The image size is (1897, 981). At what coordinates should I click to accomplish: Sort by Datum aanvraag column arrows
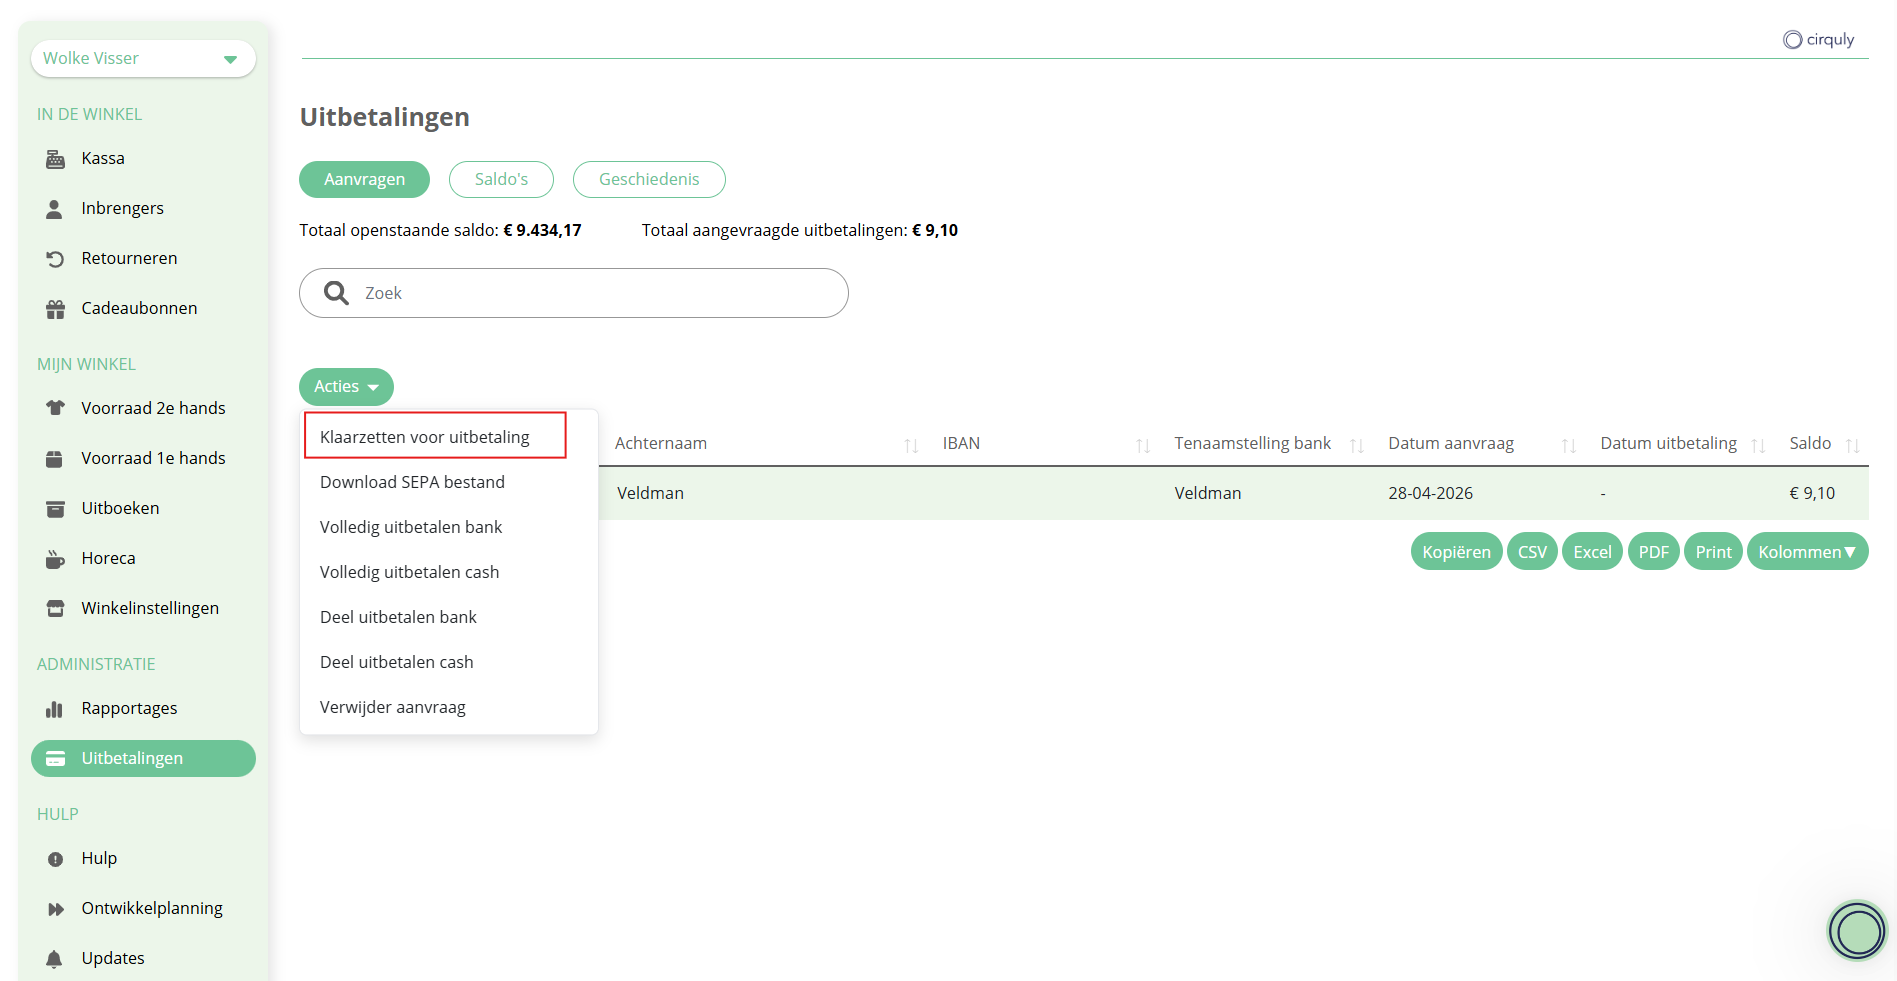pos(1569,445)
